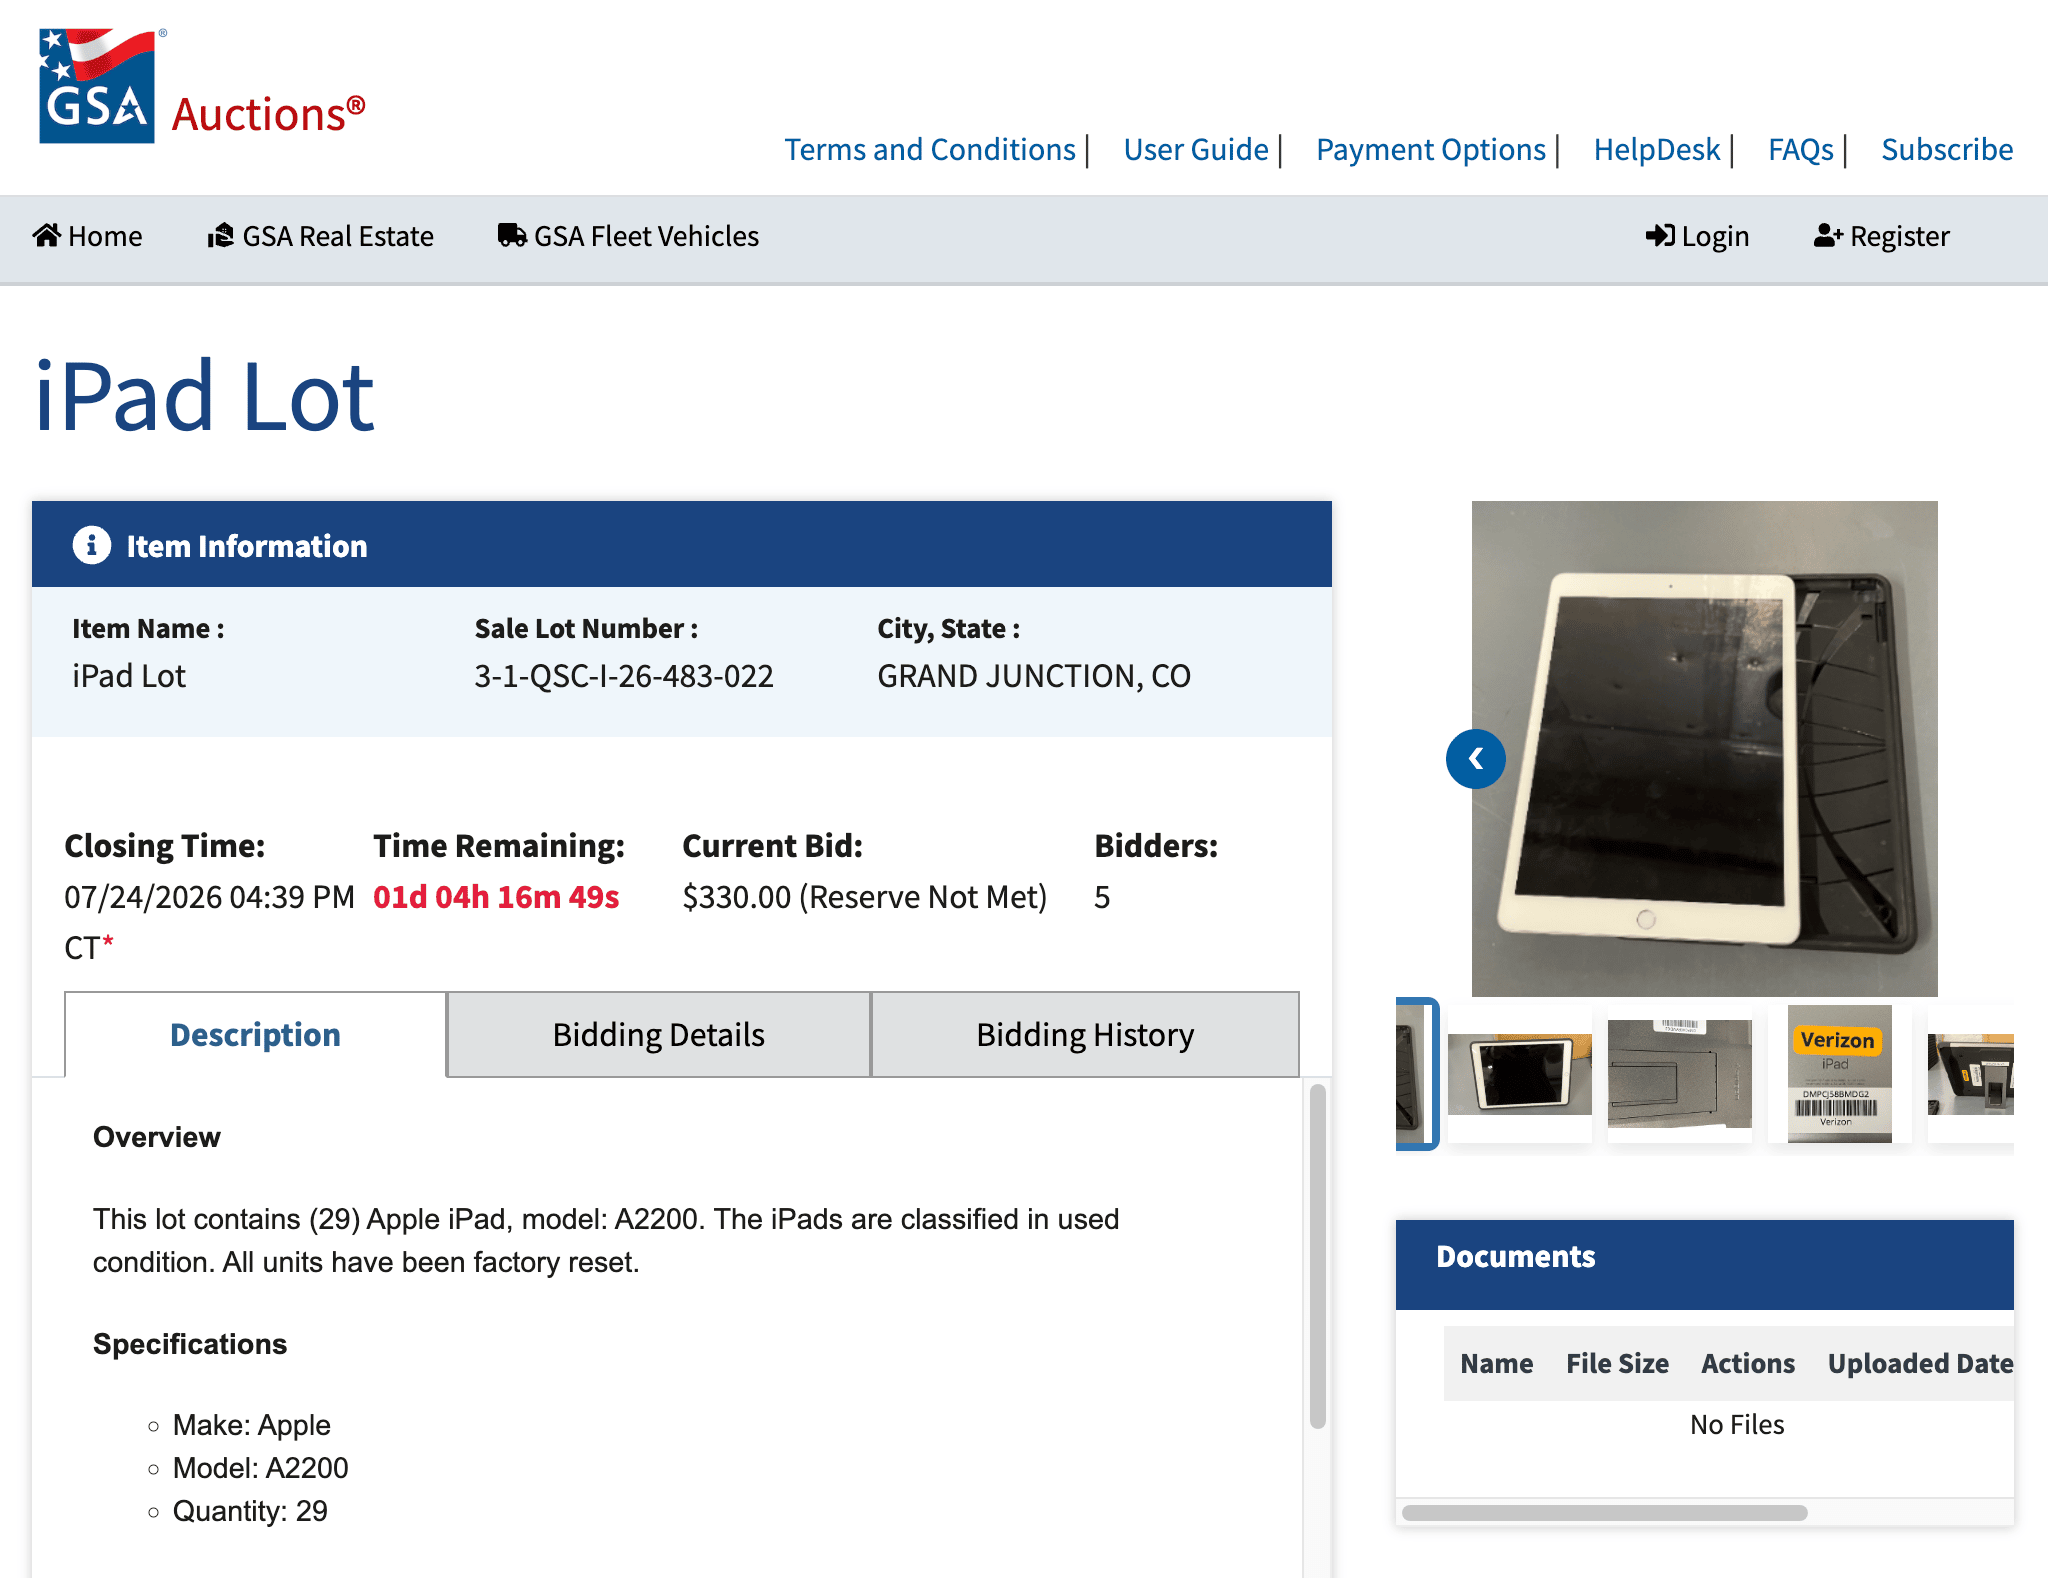Click the Name column header in Documents
This screenshot has height=1578, width=2048.
pos(1496,1363)
